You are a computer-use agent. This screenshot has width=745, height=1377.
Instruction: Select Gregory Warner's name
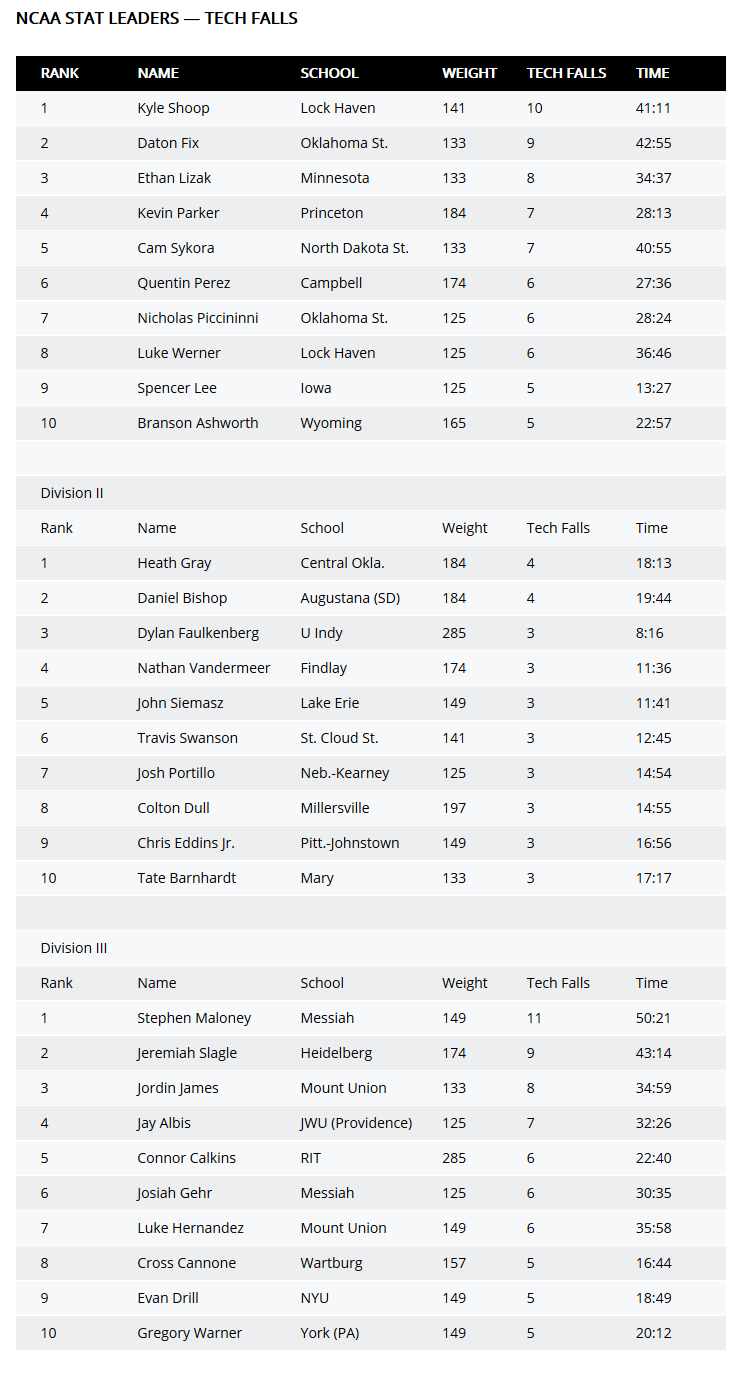[x=190, y=1333]
